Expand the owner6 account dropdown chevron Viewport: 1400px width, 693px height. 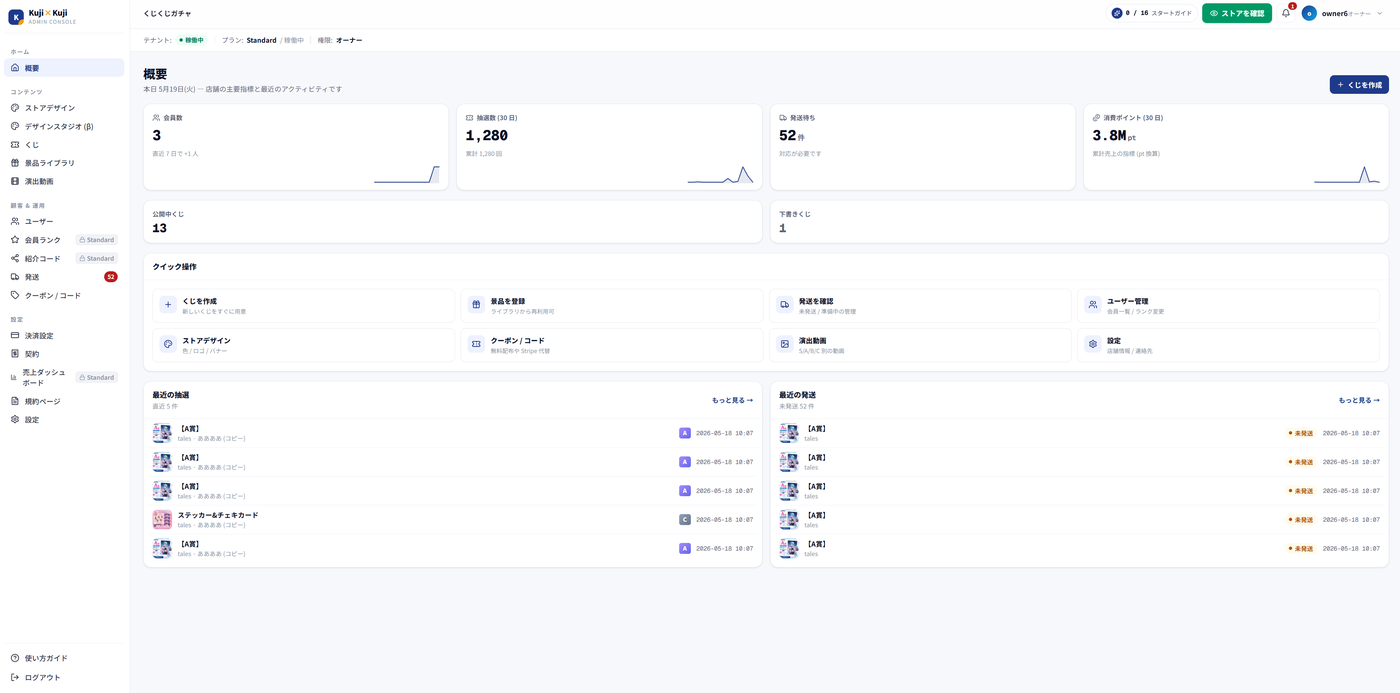1380,13
